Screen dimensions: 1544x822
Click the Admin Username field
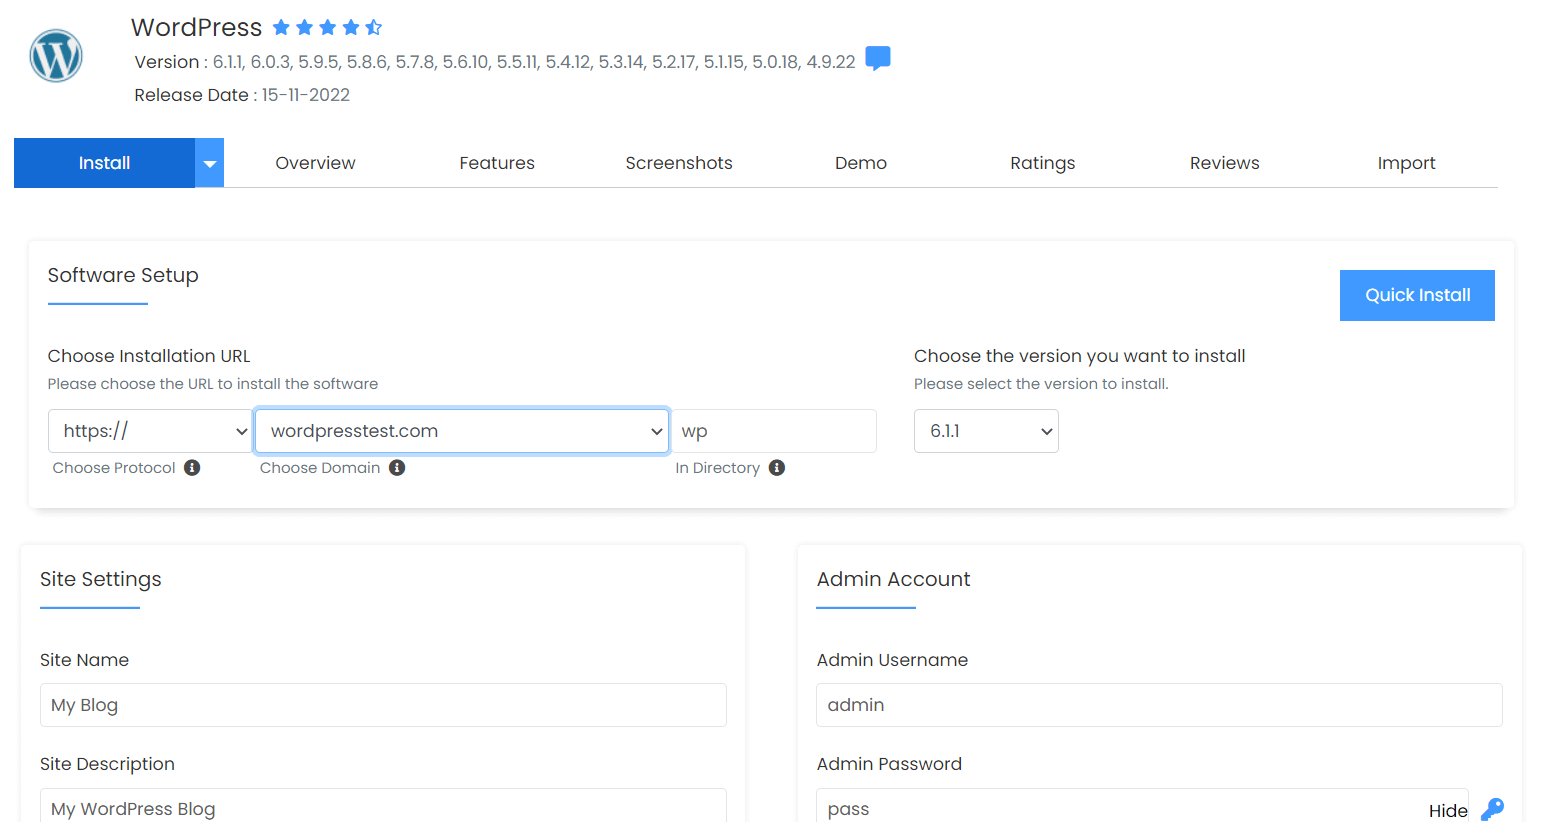[x=1159, y=705]
